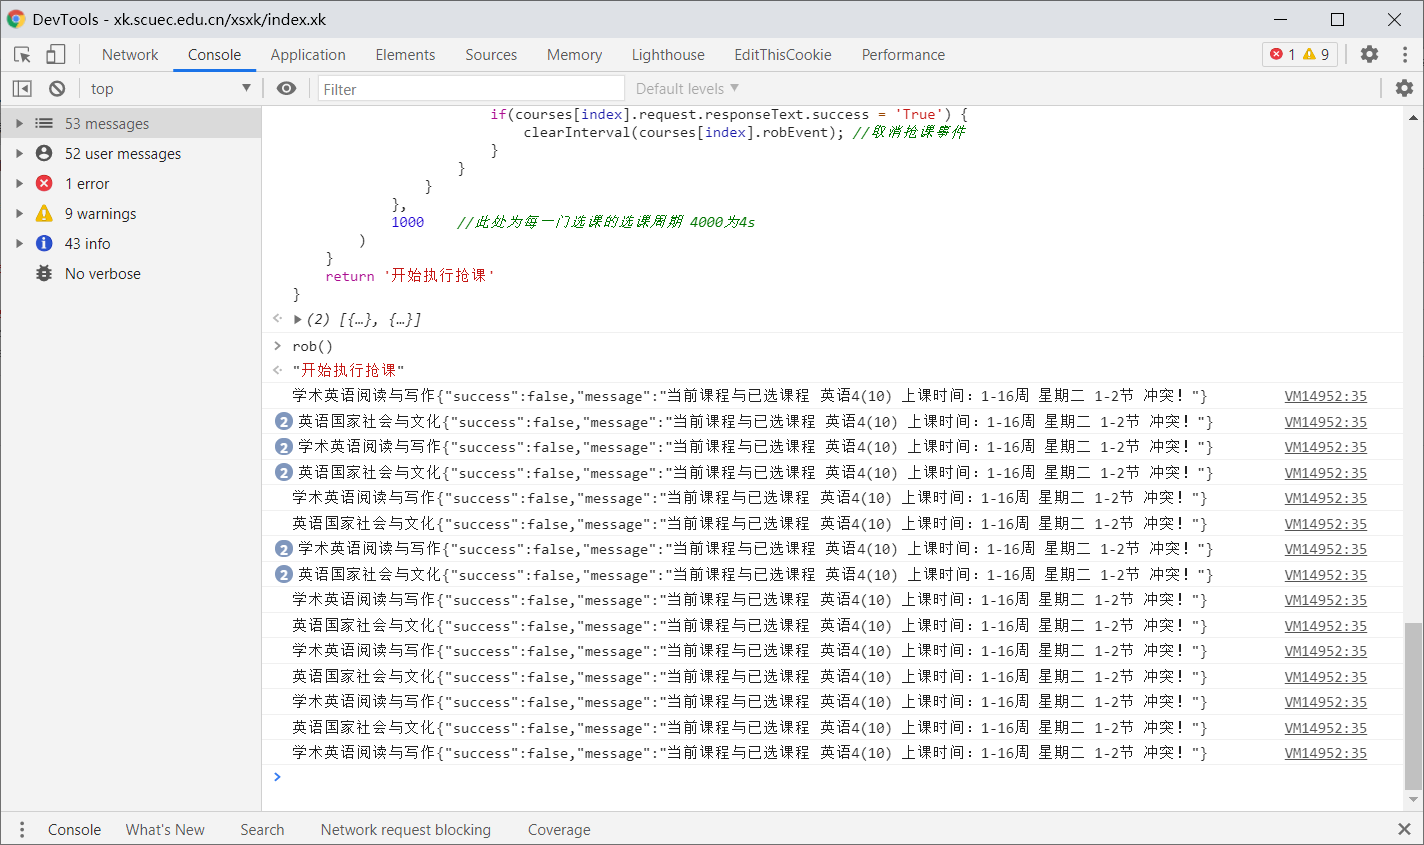Viewport: 1424px width, 845px height.
Task: Expand the (2) [{…}, {…}] array output
Action: tap(298, 320)
